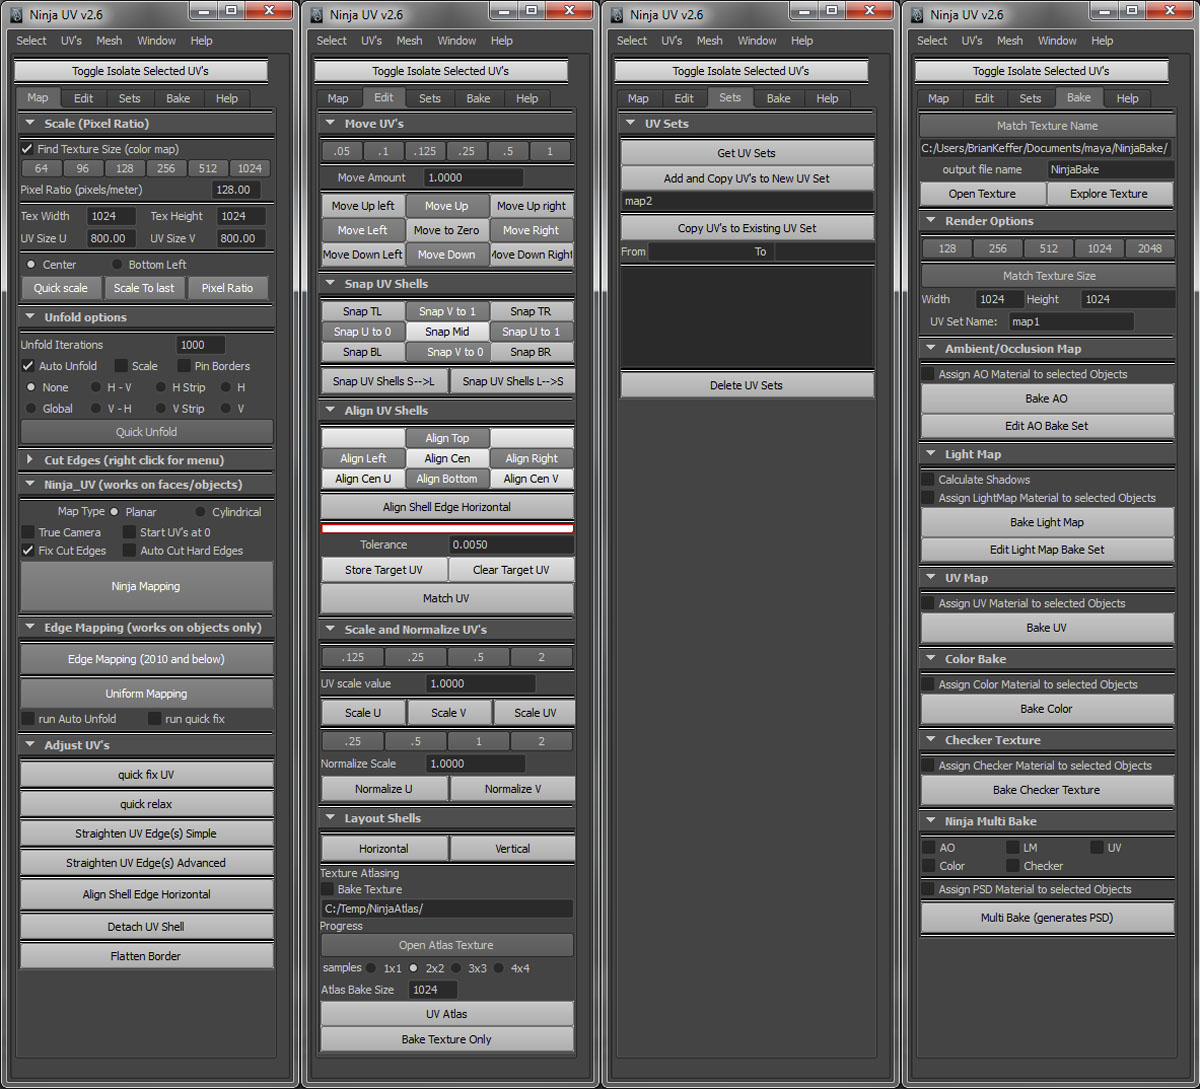Click the Delete UV Sets button
The image size is (1200, 1089).
point(747,385)
